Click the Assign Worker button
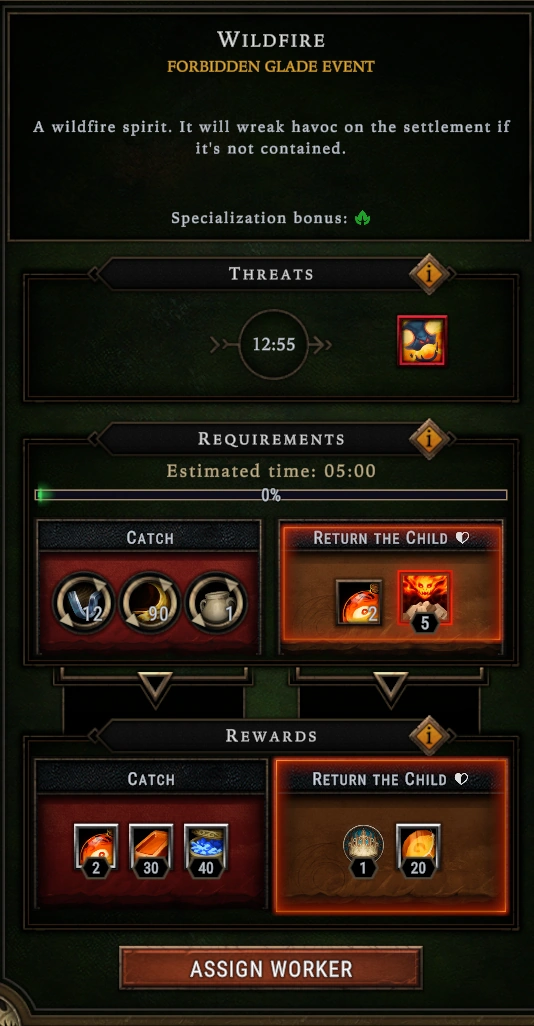Viewport: 534px width, 1026px height. 271,968
